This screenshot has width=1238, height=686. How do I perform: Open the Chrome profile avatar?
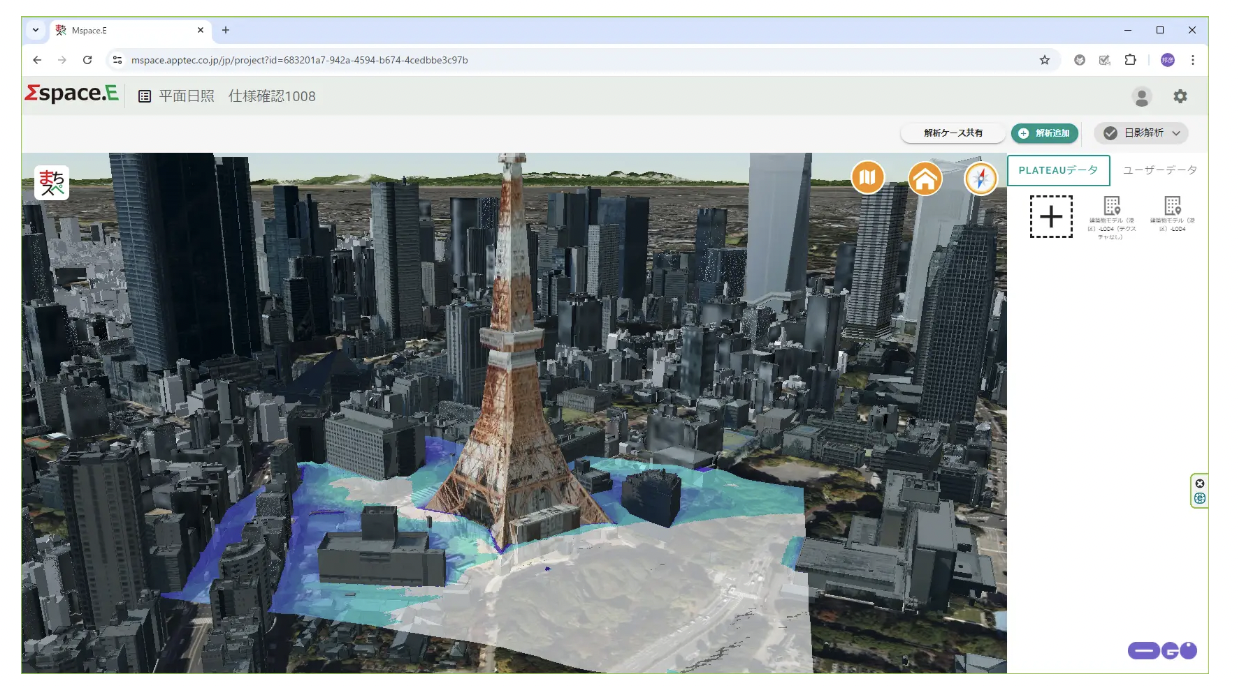(x=1167, y=60)
